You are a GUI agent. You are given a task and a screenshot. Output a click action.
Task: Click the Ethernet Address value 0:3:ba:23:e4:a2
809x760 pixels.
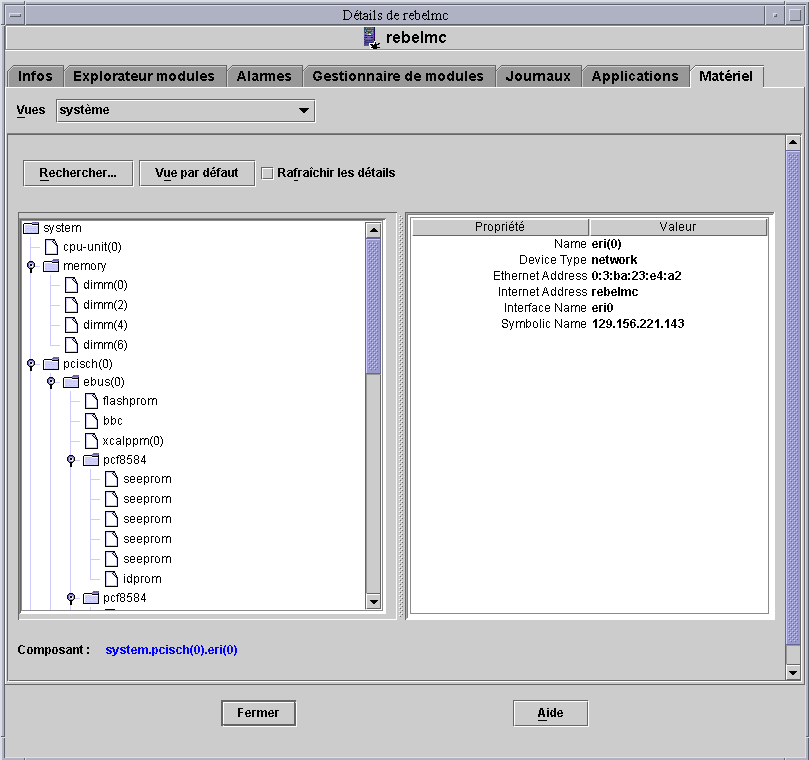click(x=636, y=276)
